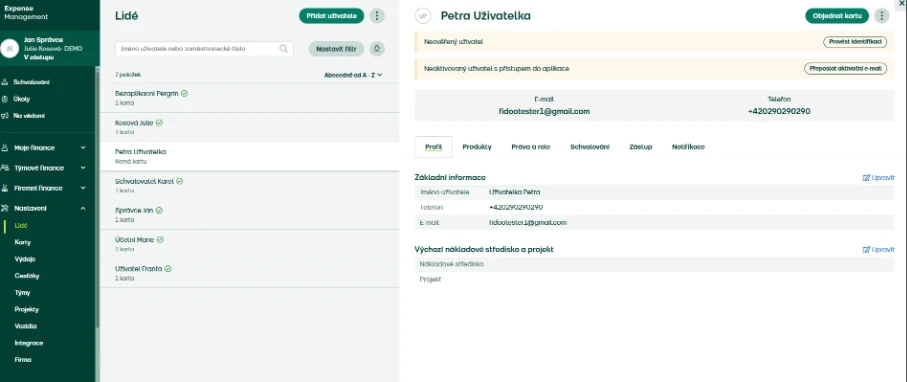Switch to the Schvalování tab
Viewport: 907px width, 382px height.
(589, 147)
